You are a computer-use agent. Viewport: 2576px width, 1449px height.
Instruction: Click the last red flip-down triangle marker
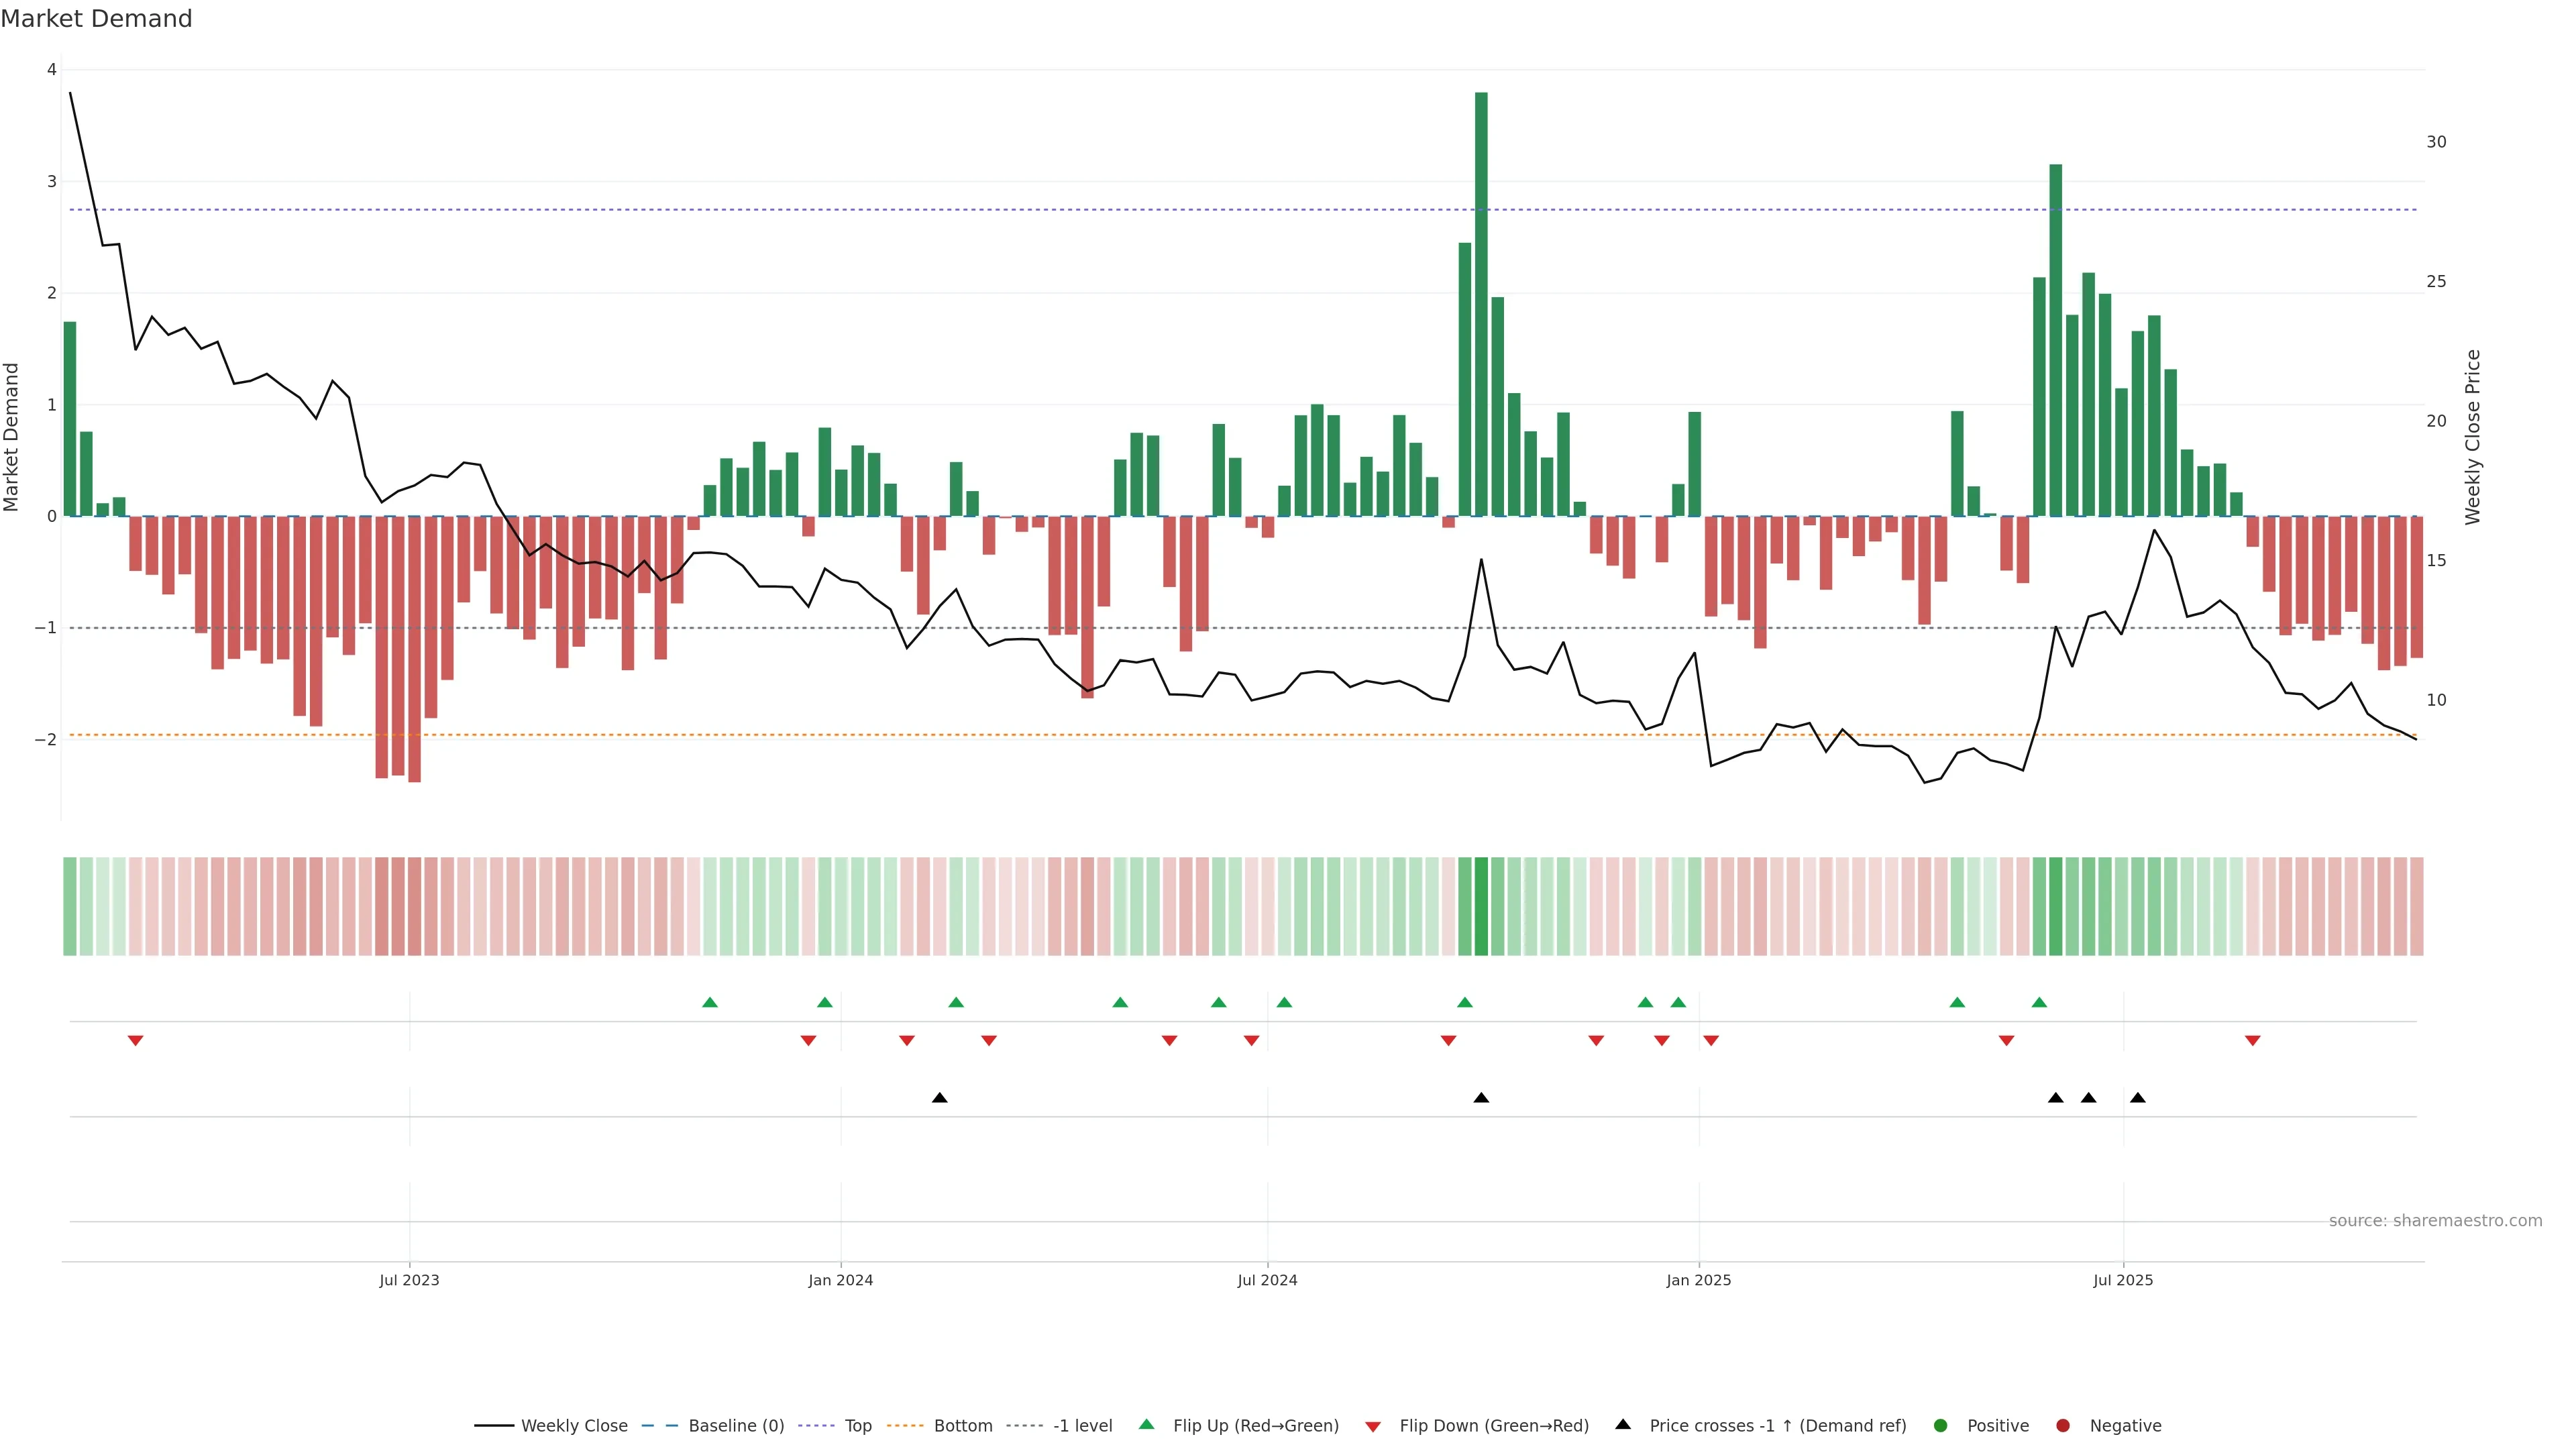pos(2253,1041)
